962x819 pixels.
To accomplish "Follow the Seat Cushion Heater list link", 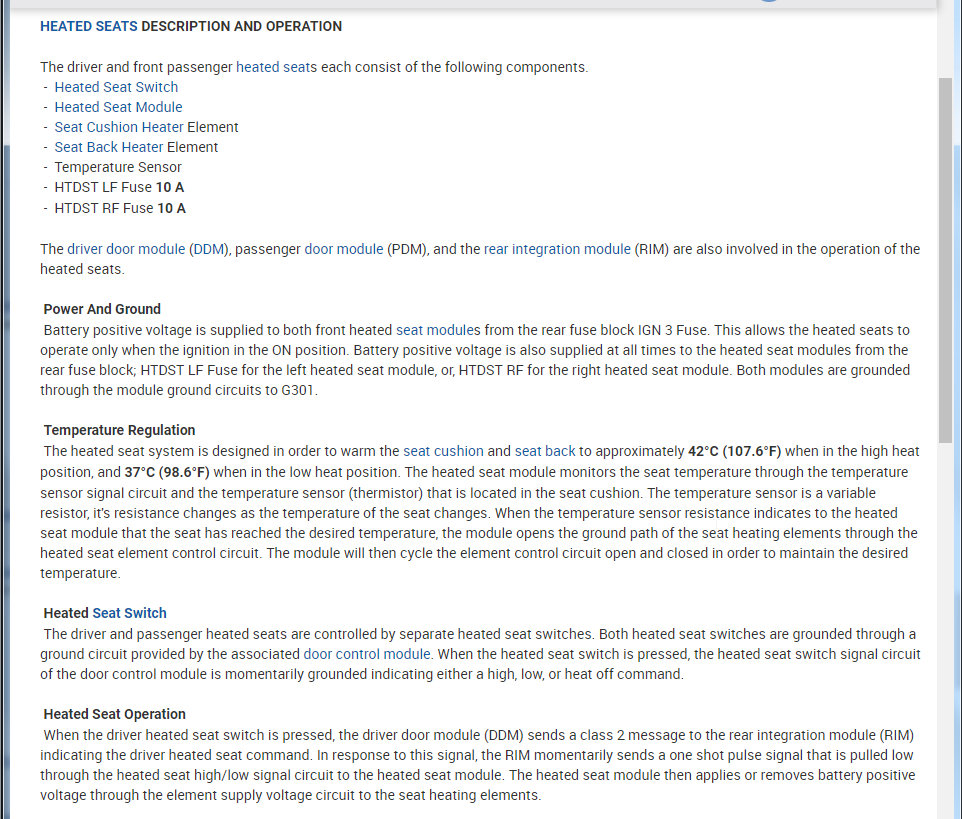I will coord(119,127).
